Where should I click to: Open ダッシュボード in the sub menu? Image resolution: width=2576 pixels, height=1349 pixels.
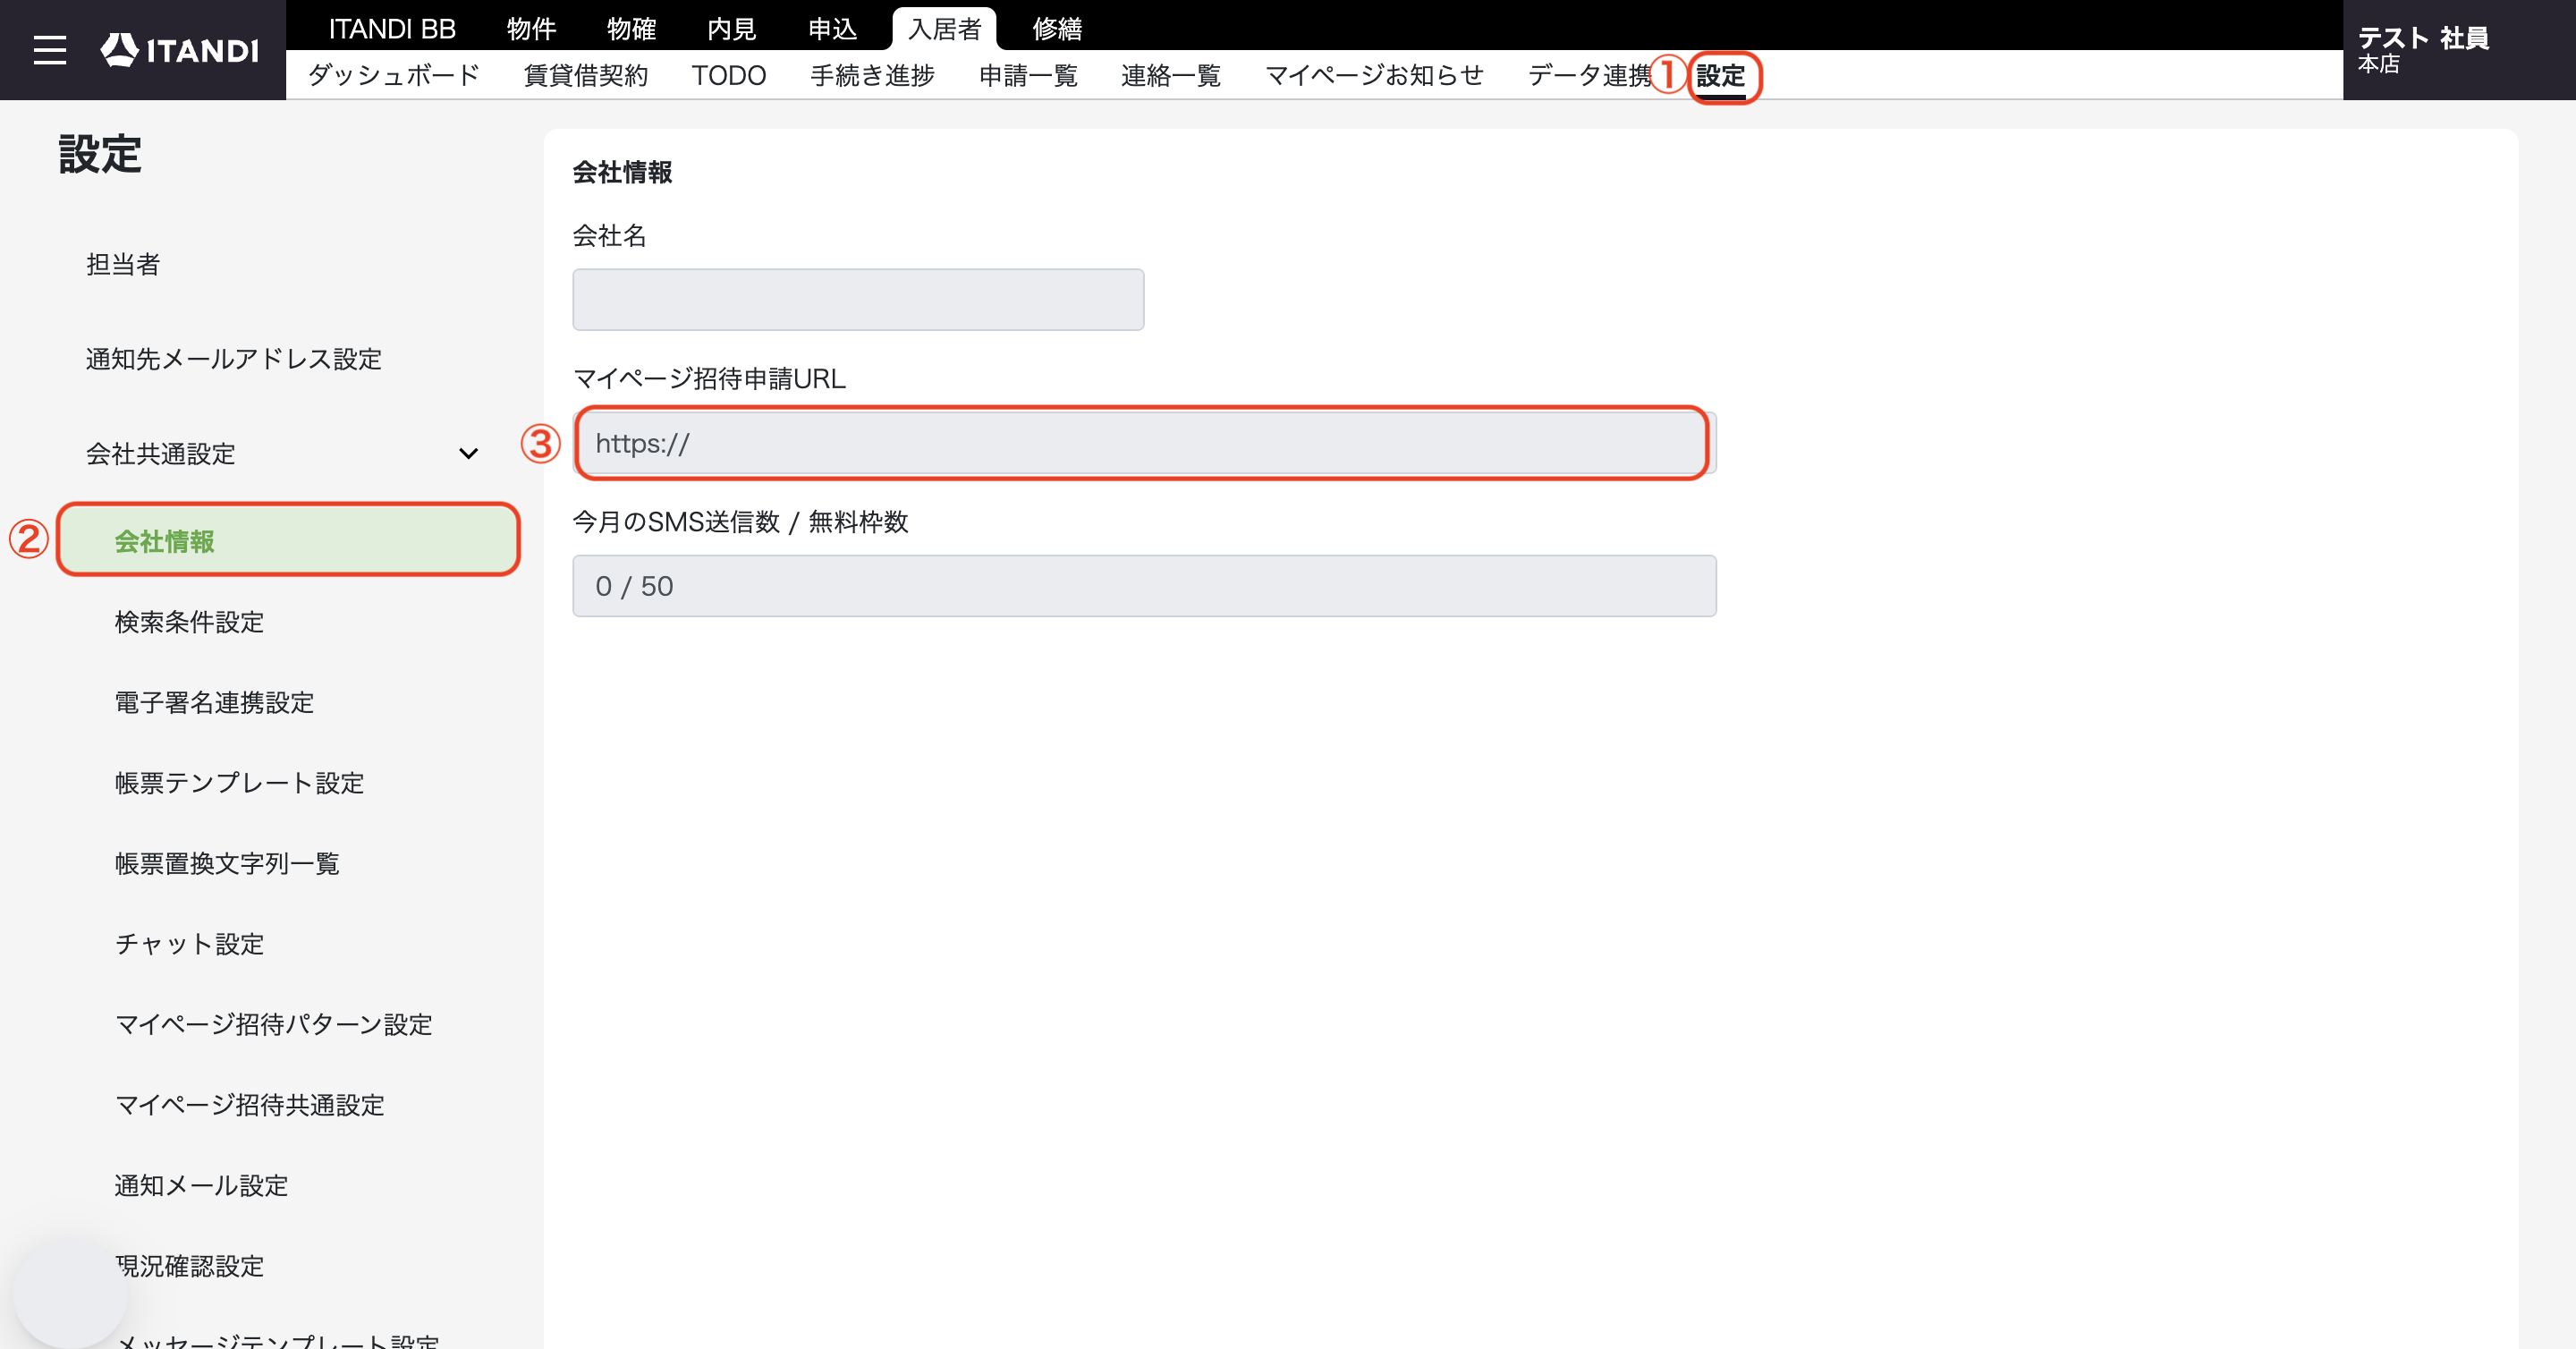[x=394, y=75]
